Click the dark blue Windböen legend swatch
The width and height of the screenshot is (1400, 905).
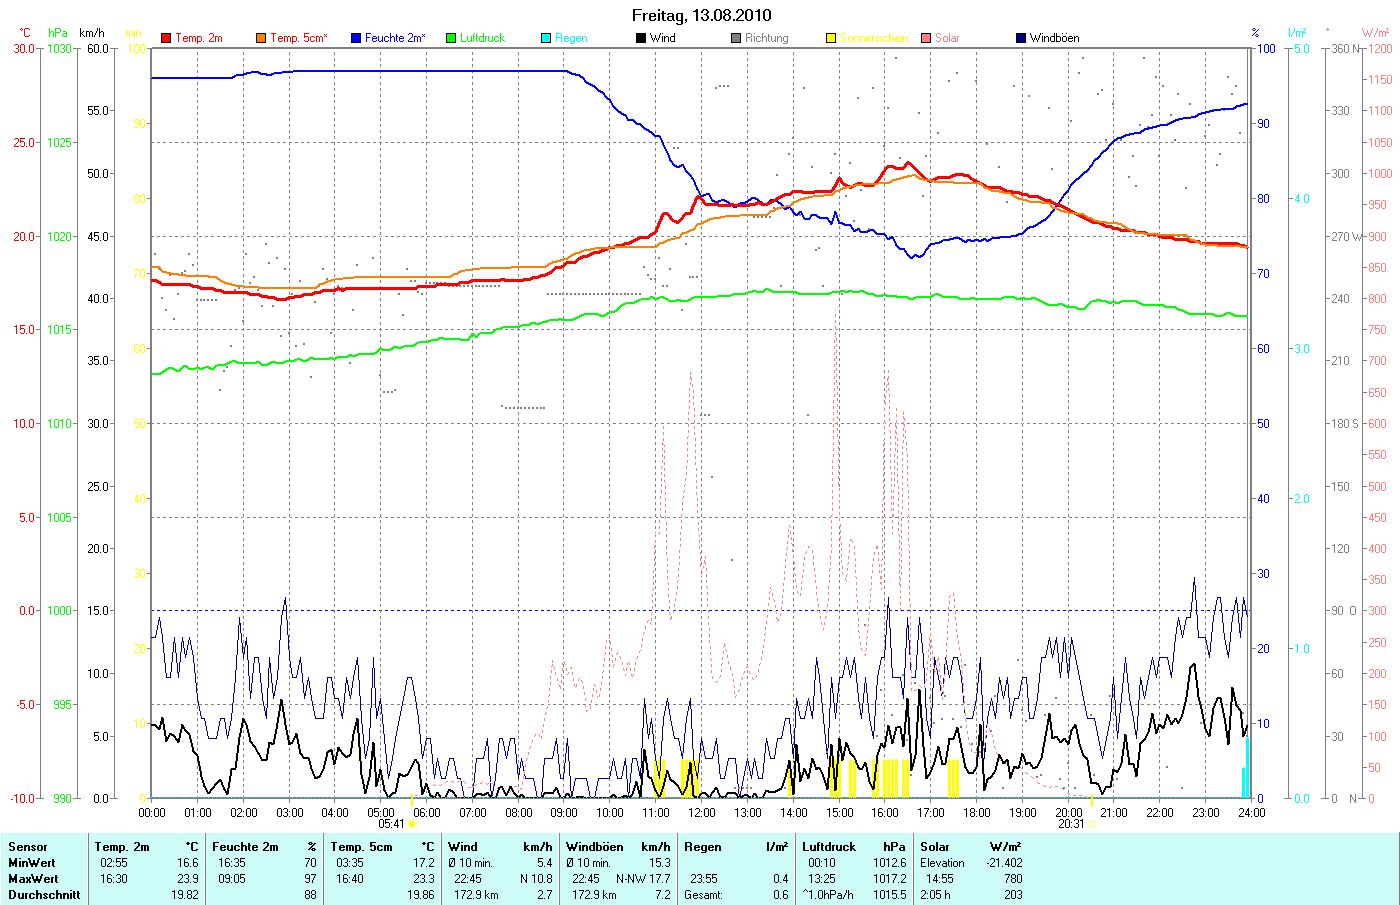coord(1021,38)
